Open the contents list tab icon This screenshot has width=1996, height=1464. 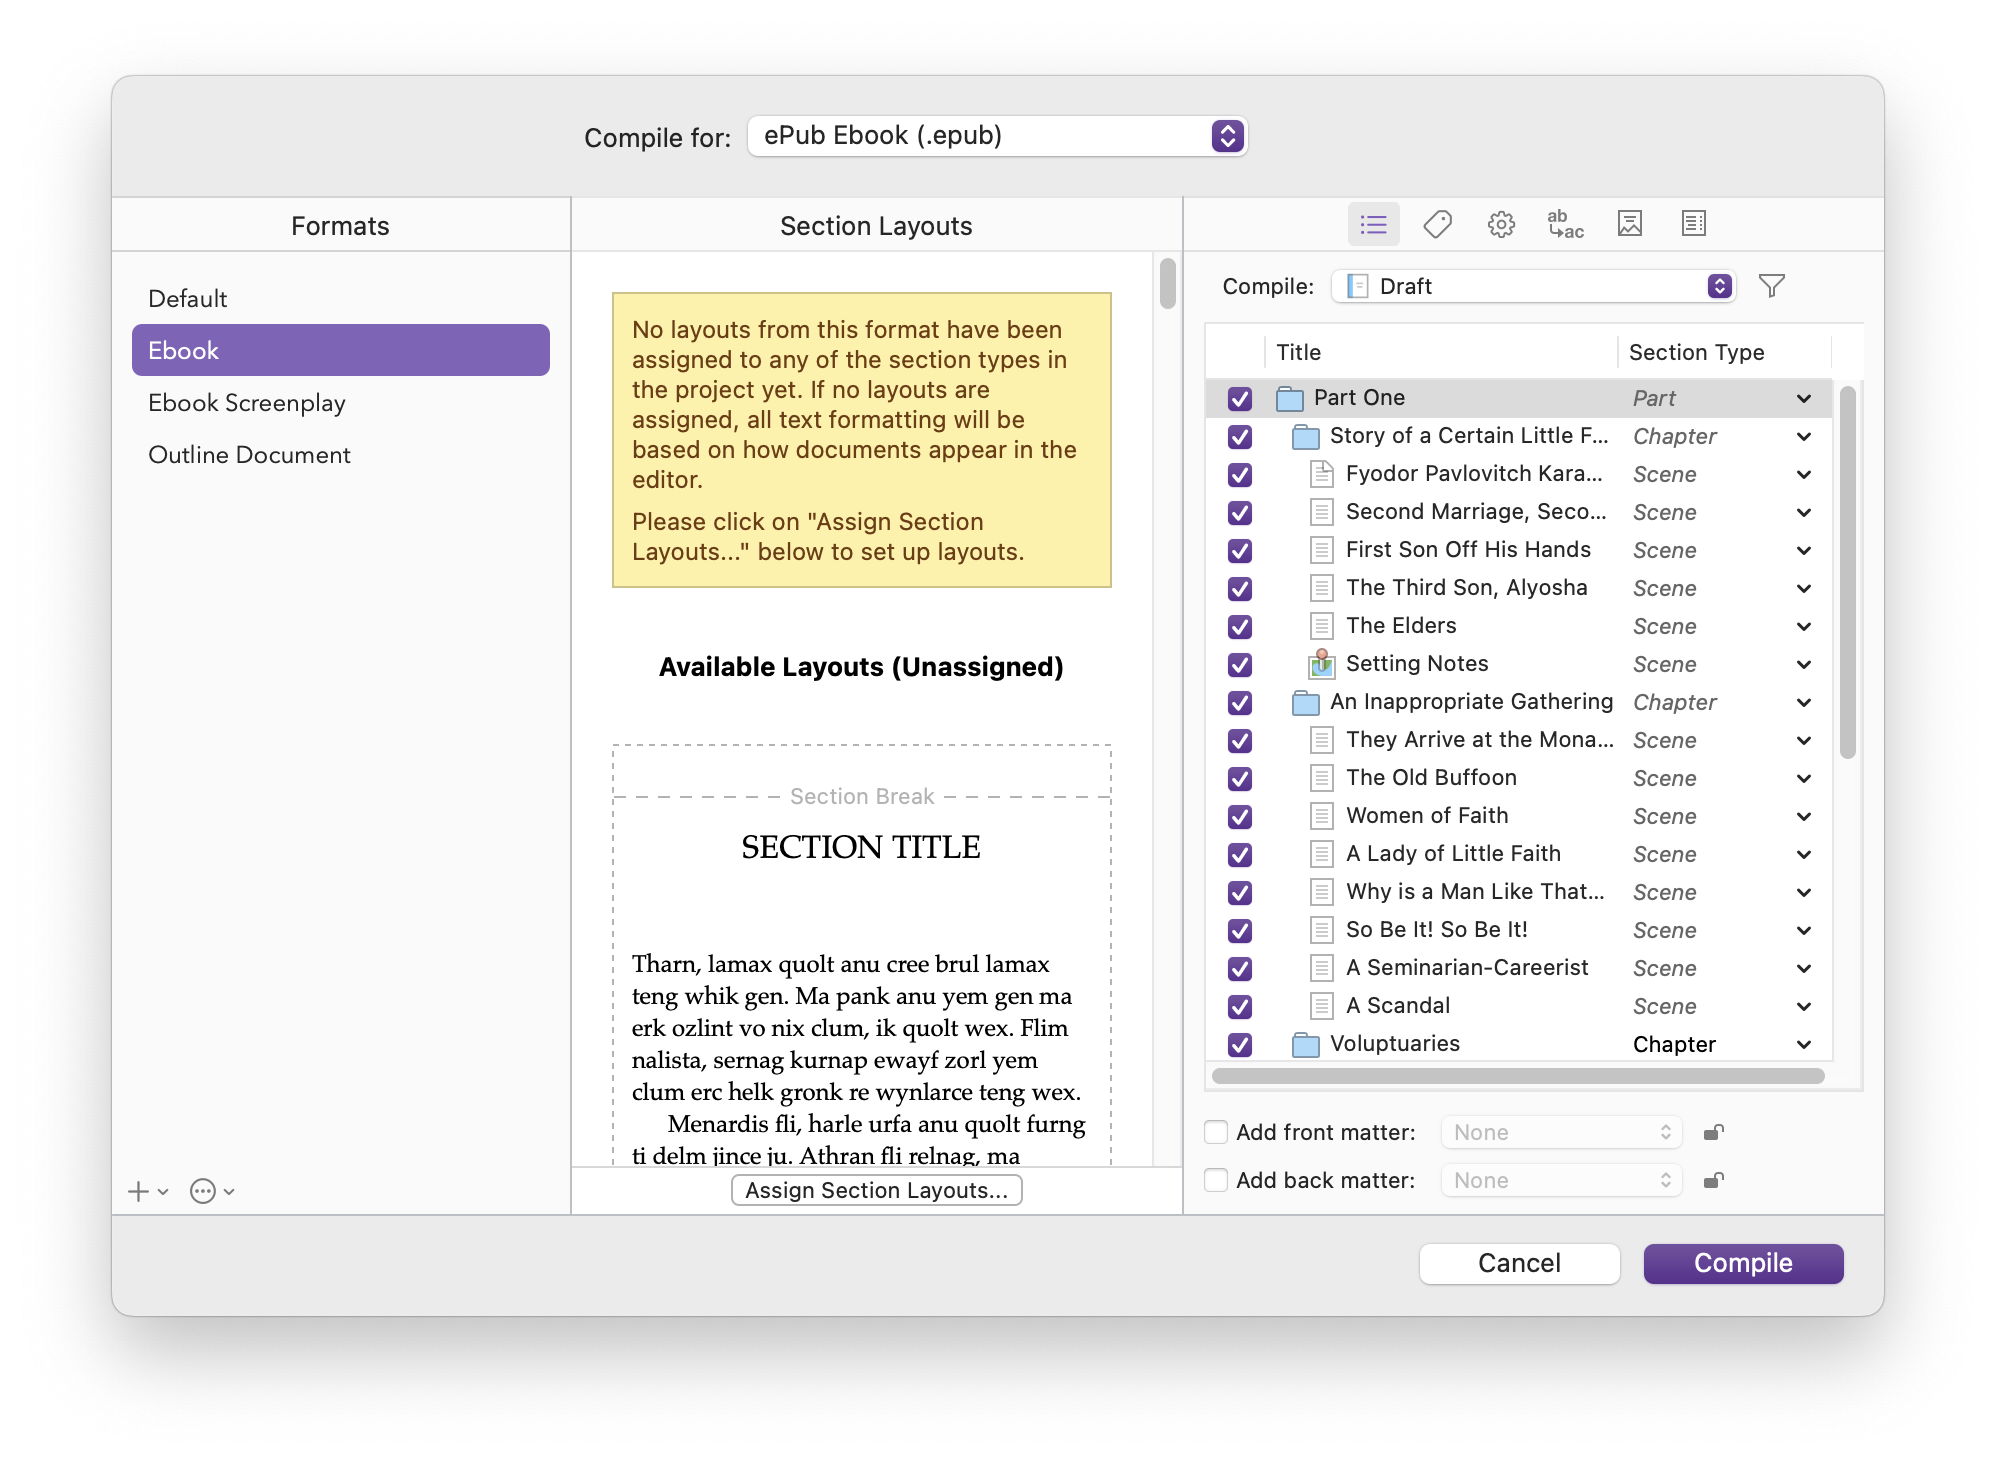[x=1373, y=224]
